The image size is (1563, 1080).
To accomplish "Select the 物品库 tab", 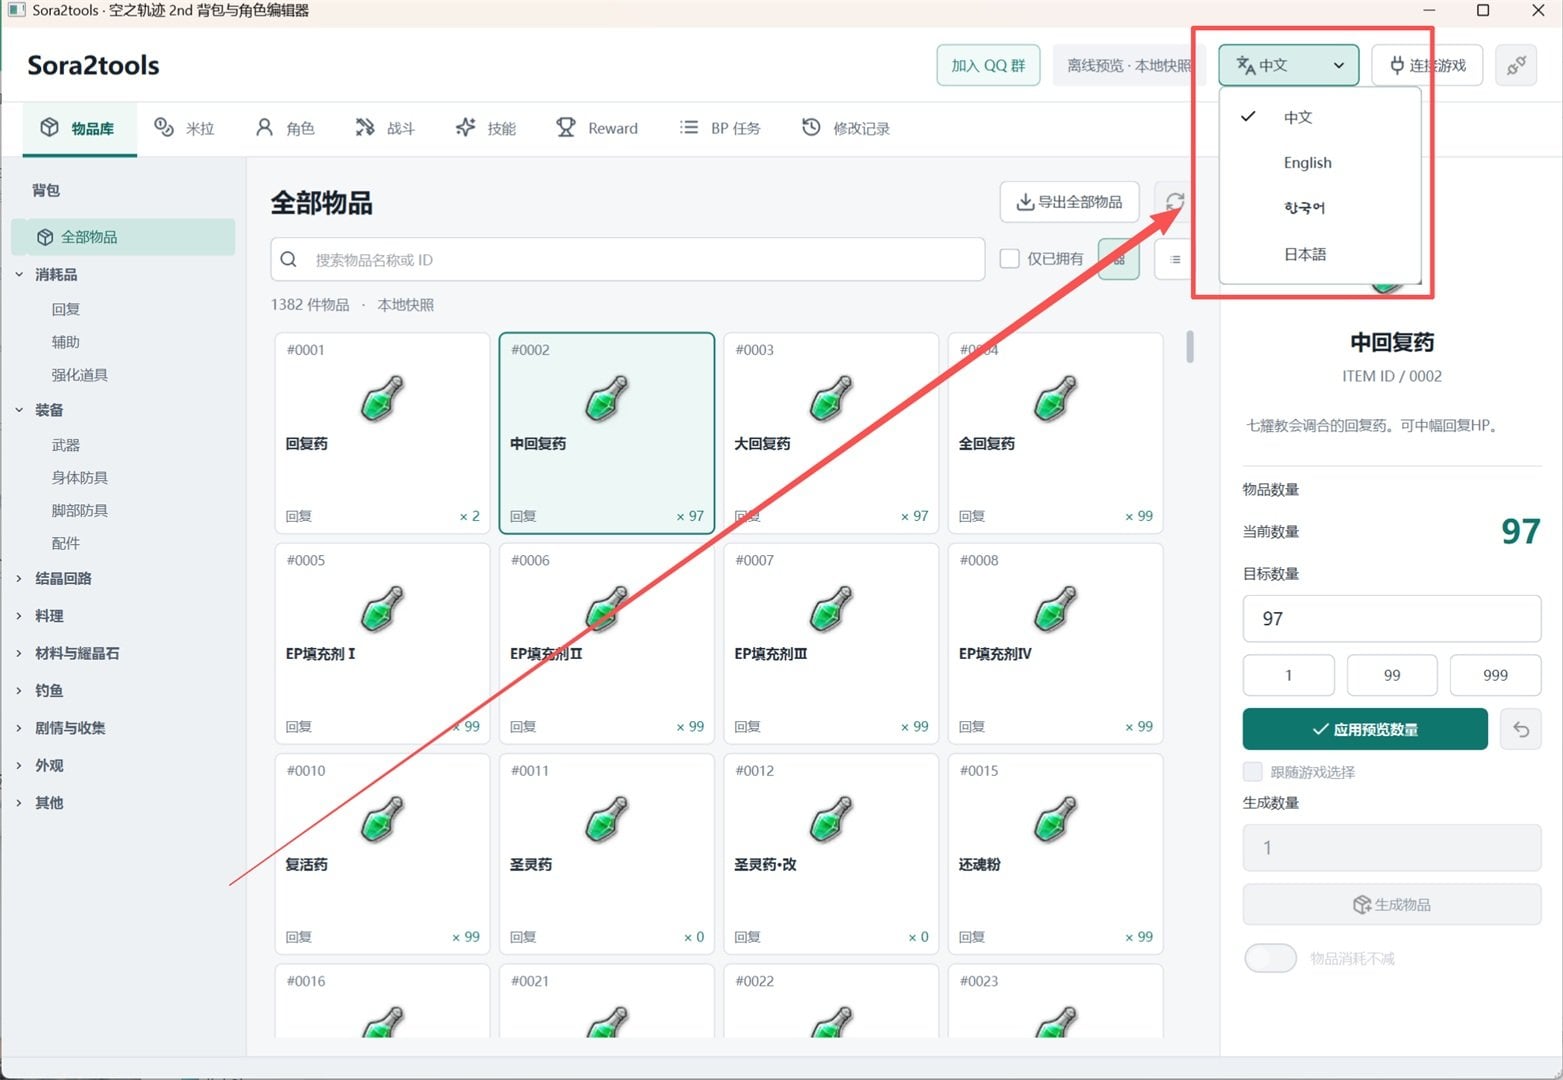I will [78, 128].
